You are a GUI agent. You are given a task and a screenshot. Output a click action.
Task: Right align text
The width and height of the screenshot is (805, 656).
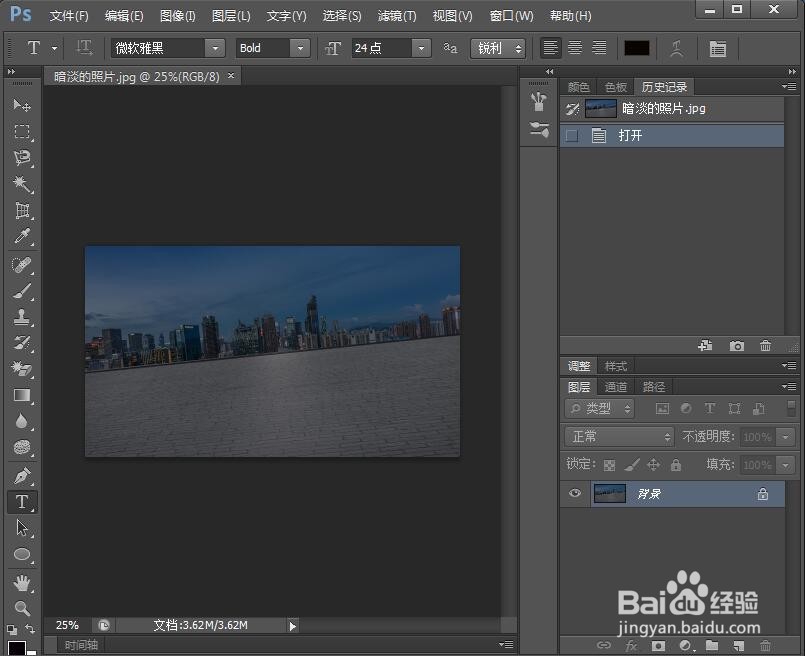pos(599,48)
